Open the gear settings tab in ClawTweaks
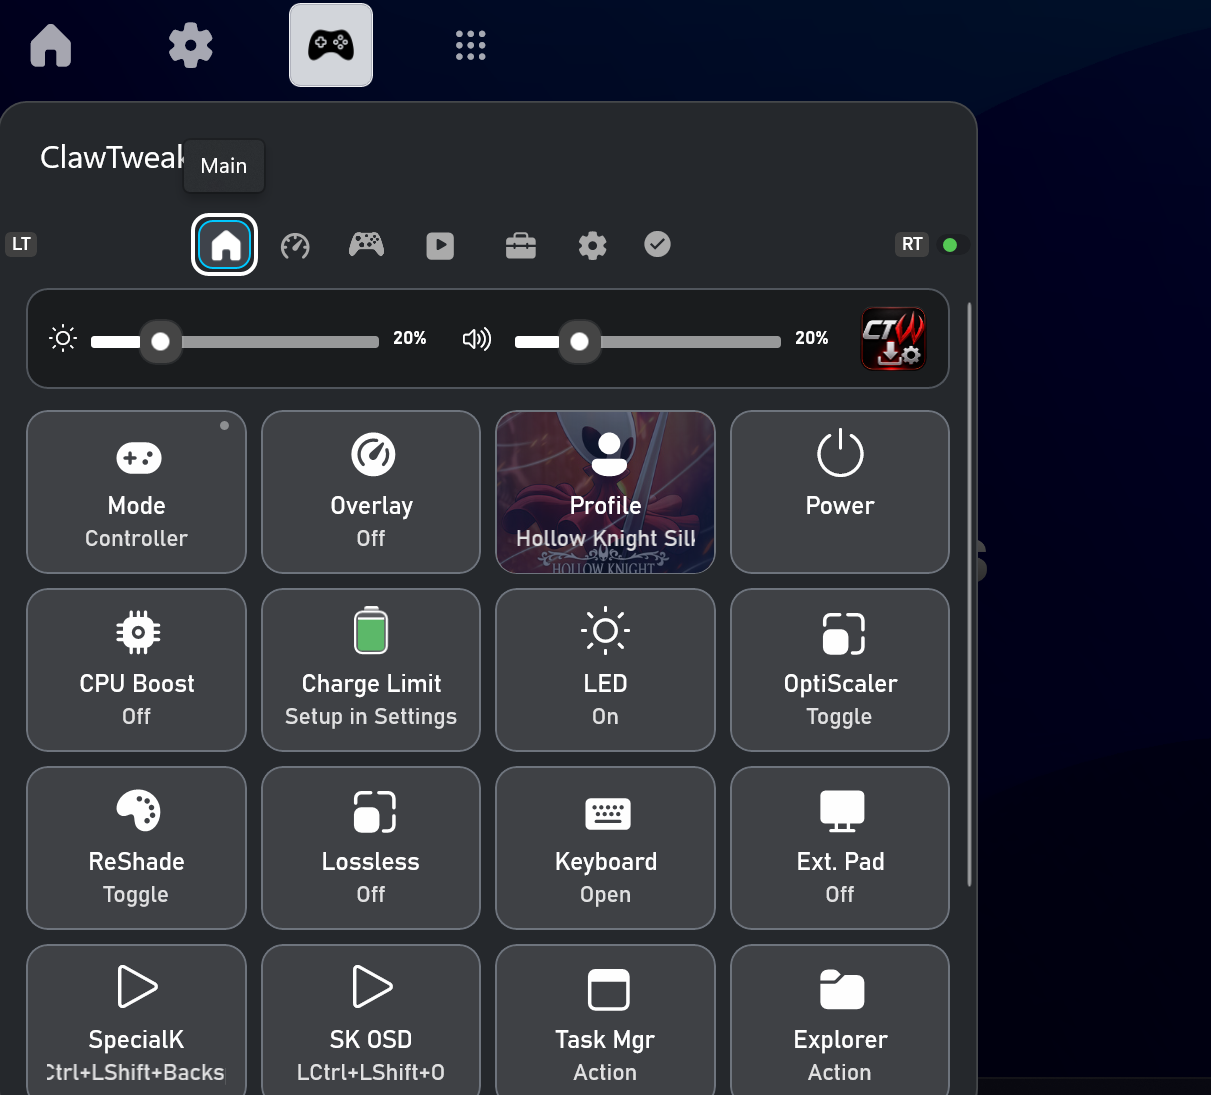This screenshot has width=1211, height=1095. tap(592, 245)
